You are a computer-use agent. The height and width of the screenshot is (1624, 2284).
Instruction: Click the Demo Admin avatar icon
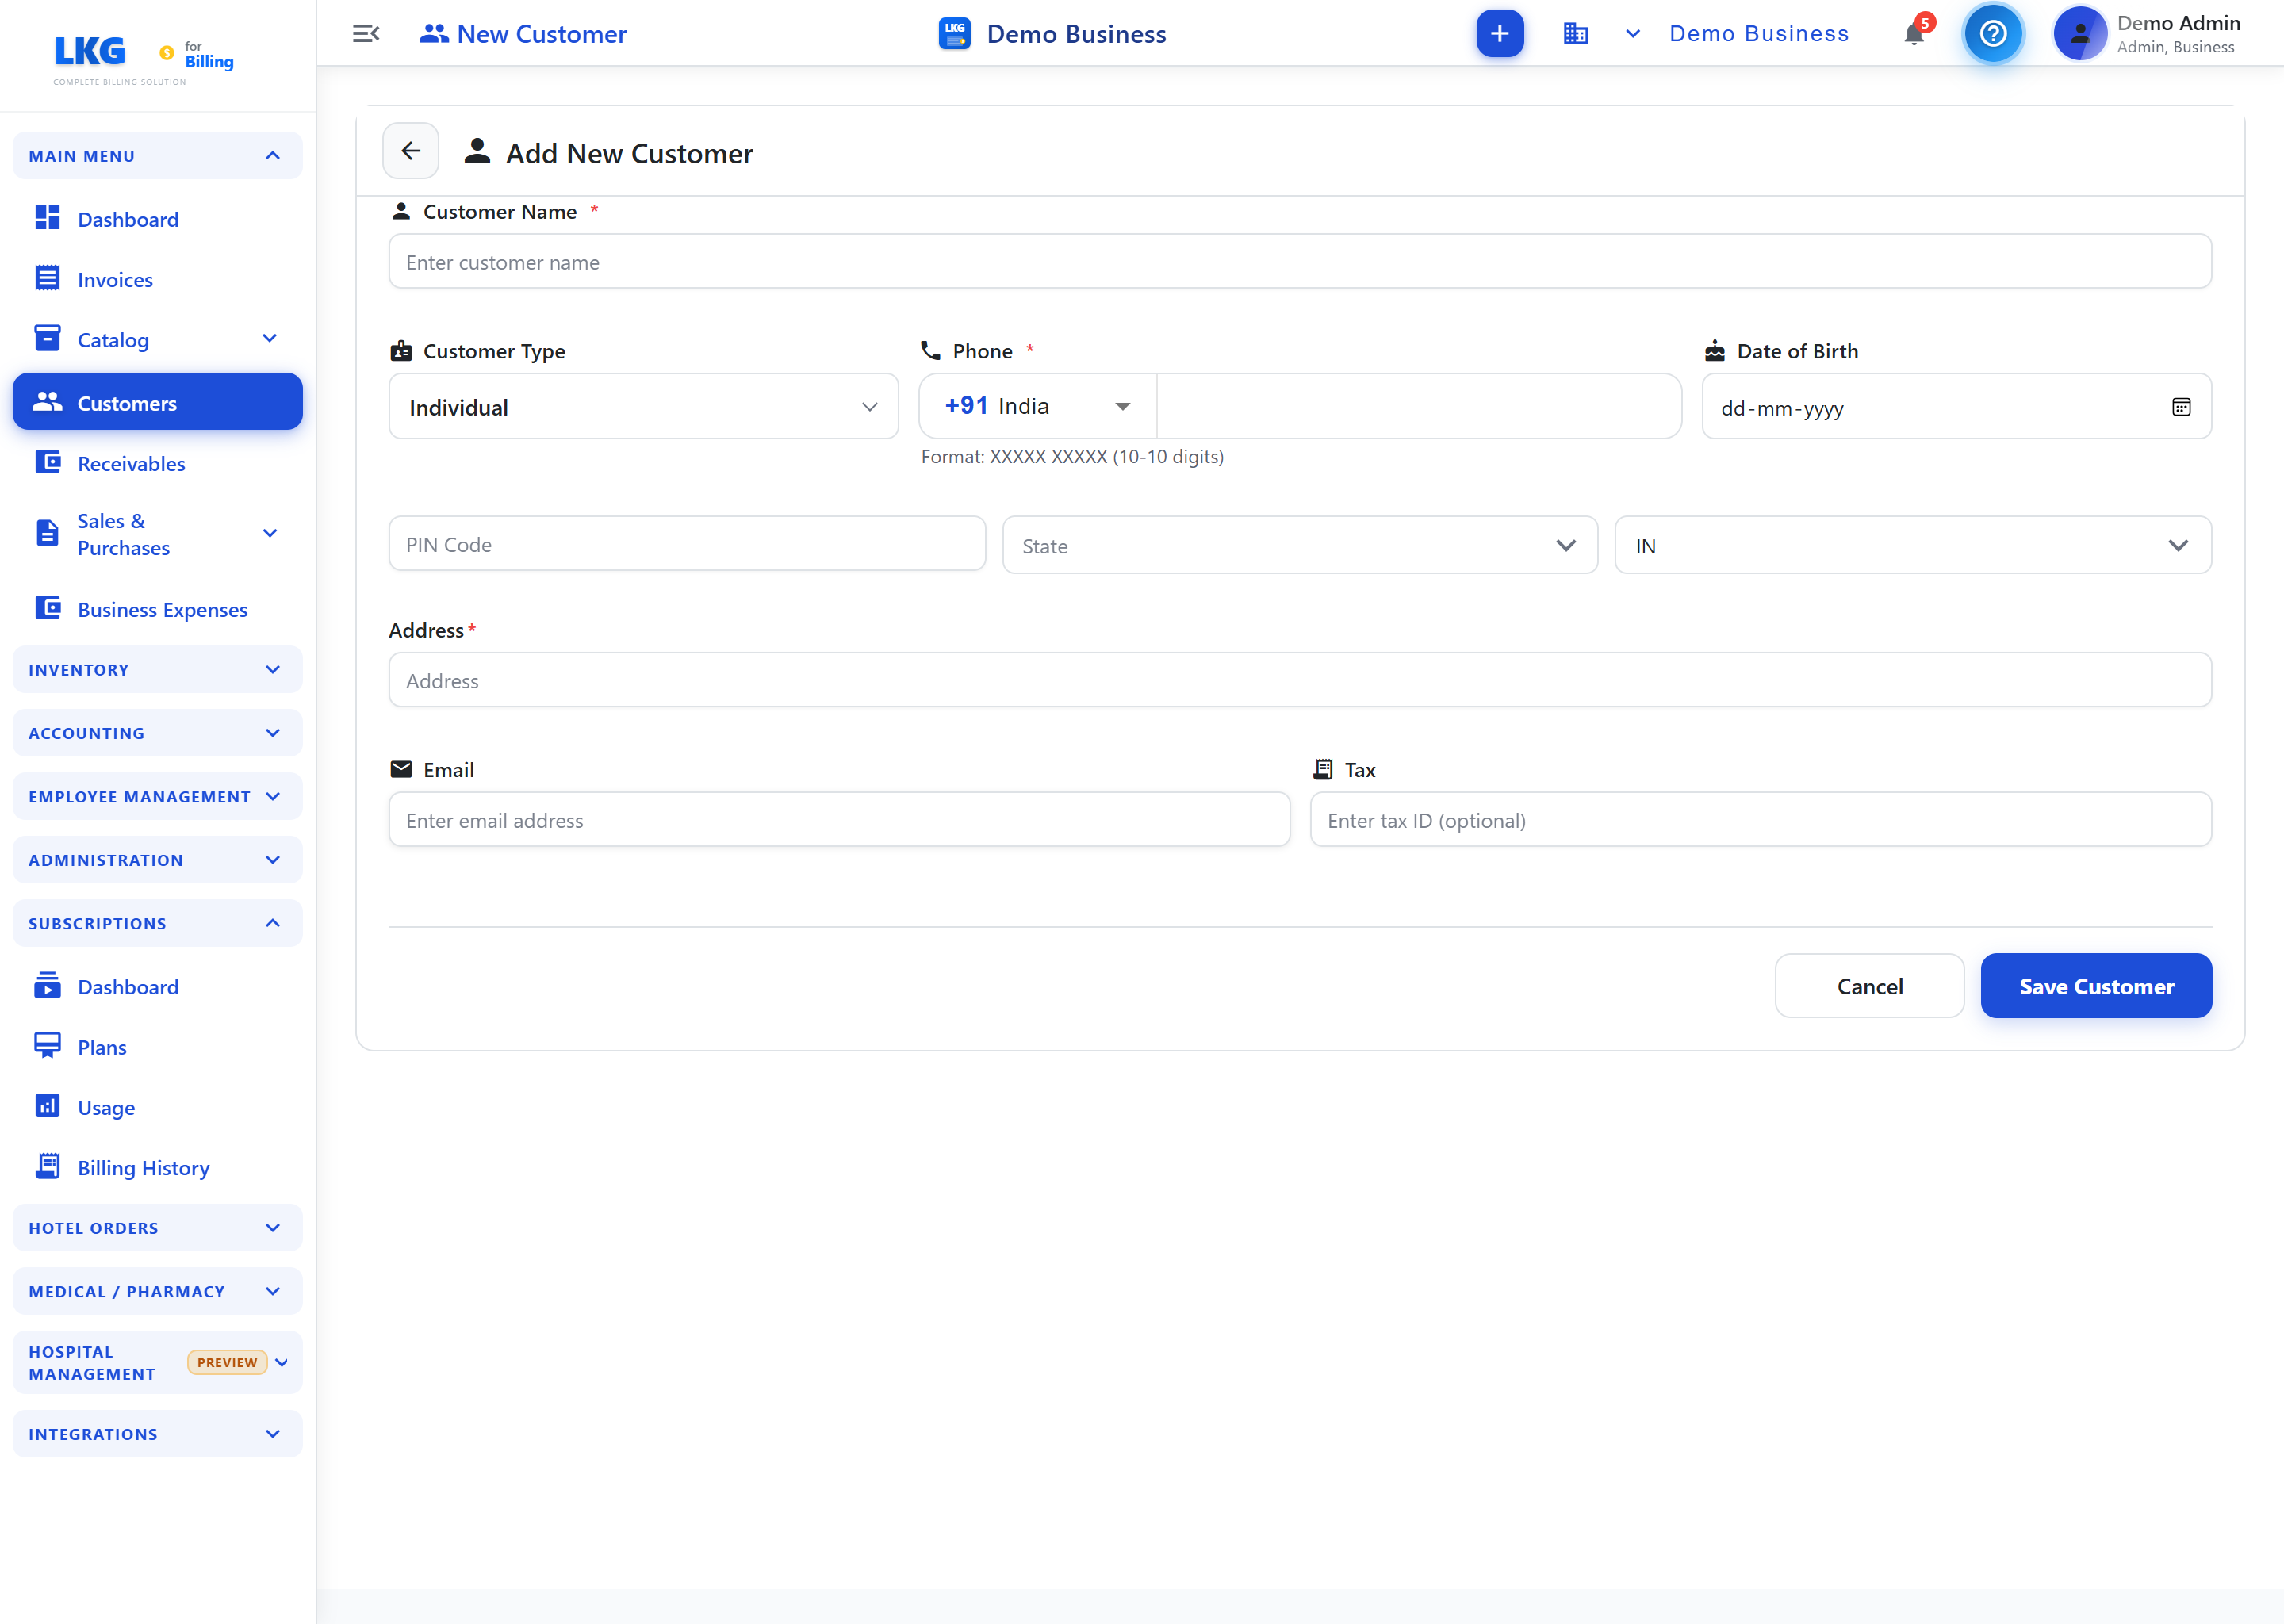point(2079,34)
